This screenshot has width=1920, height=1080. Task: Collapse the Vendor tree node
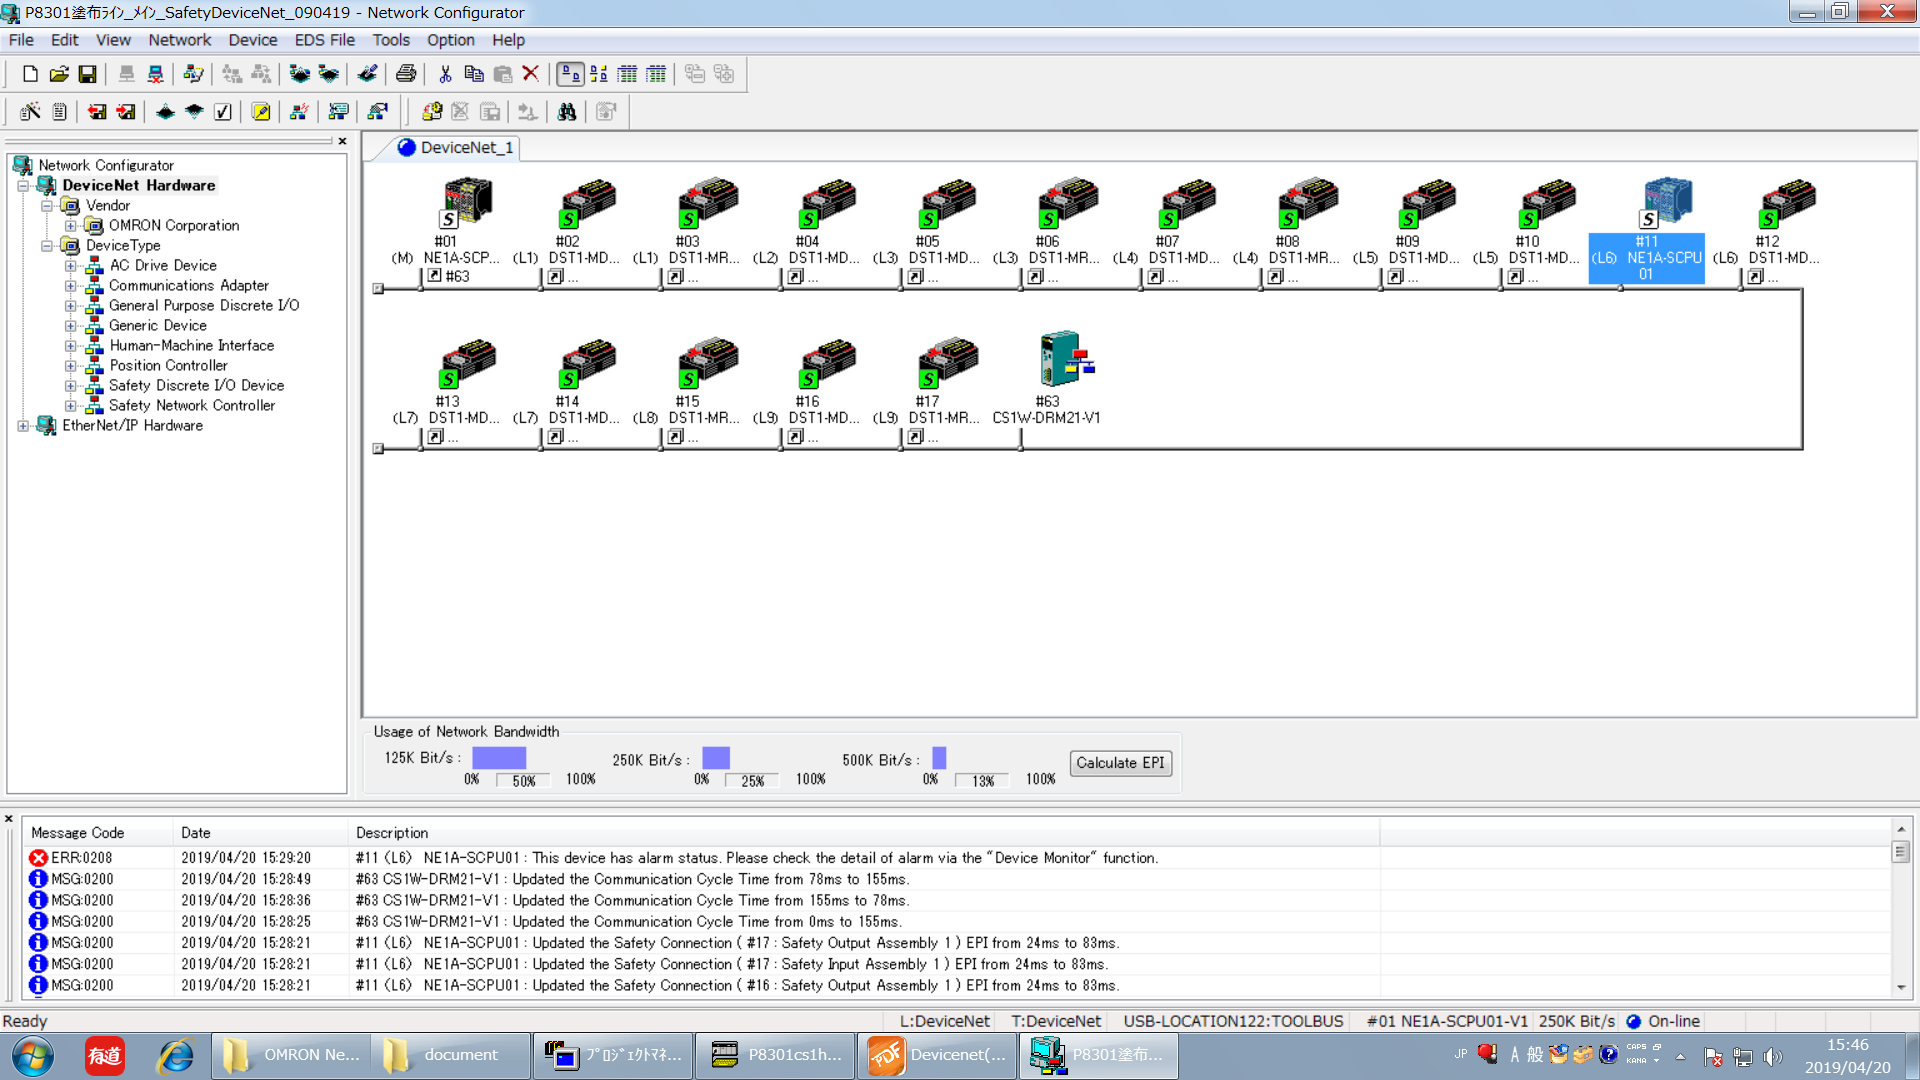[46, 206]
